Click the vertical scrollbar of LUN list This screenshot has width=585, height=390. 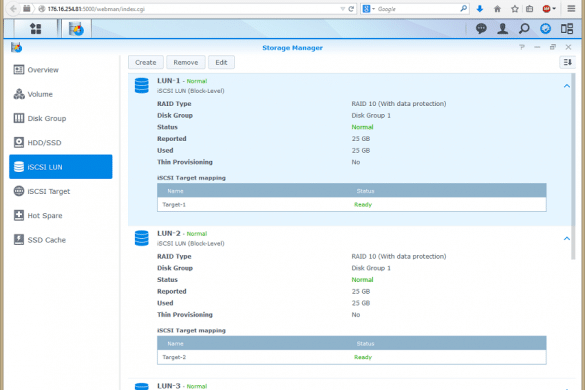point(573,166)
